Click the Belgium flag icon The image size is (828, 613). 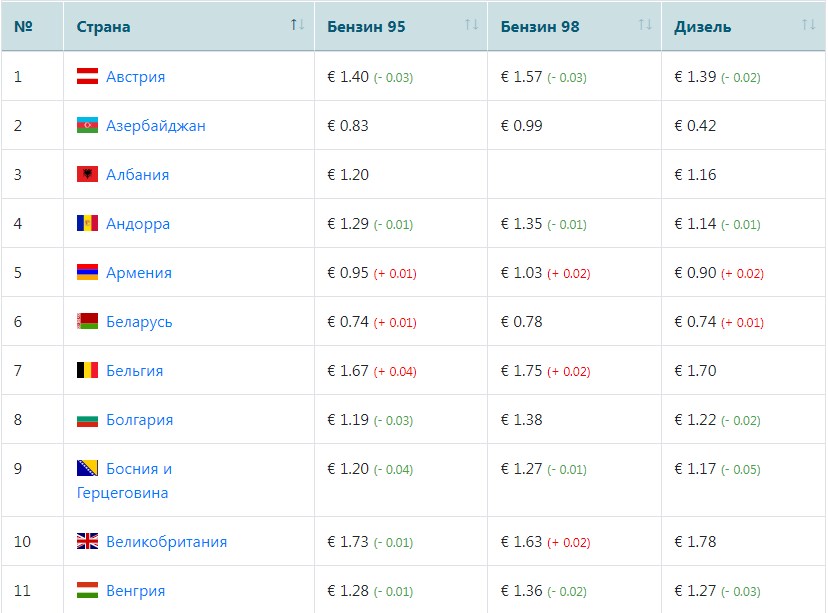point(87,370)
